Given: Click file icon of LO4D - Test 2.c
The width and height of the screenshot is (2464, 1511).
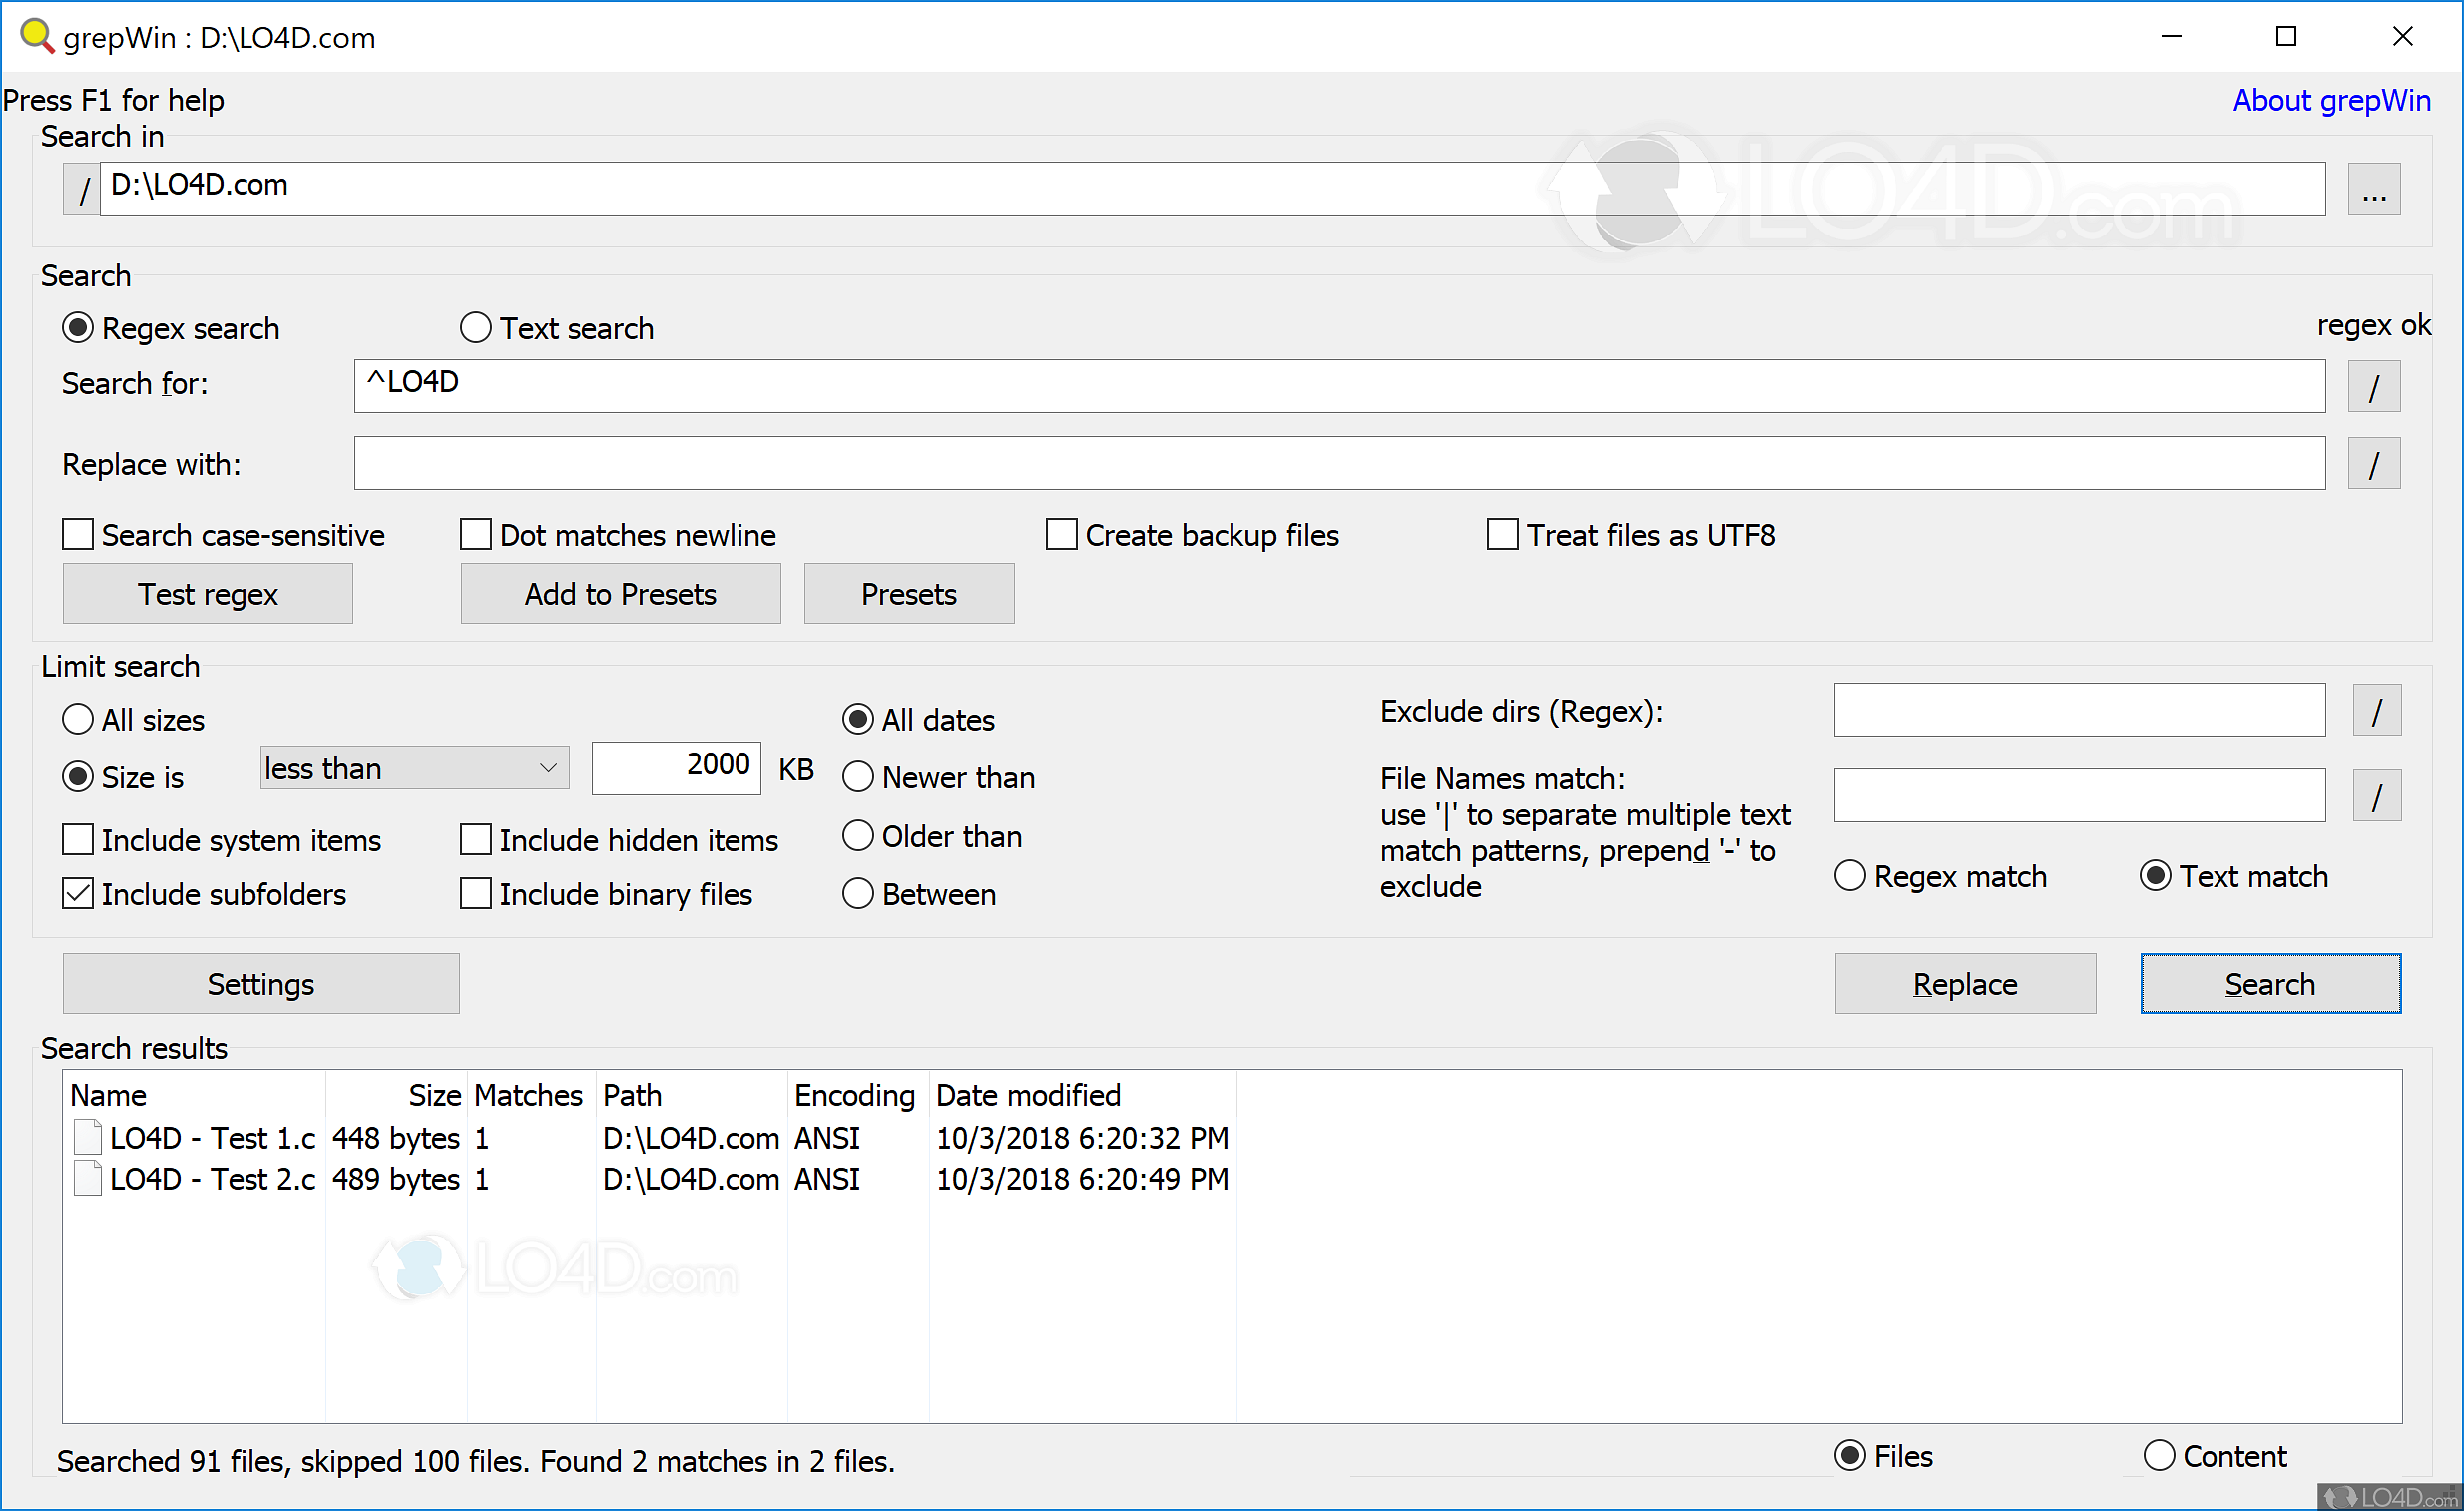Looking at the screenshot, I should click(x=88, y=1179).
